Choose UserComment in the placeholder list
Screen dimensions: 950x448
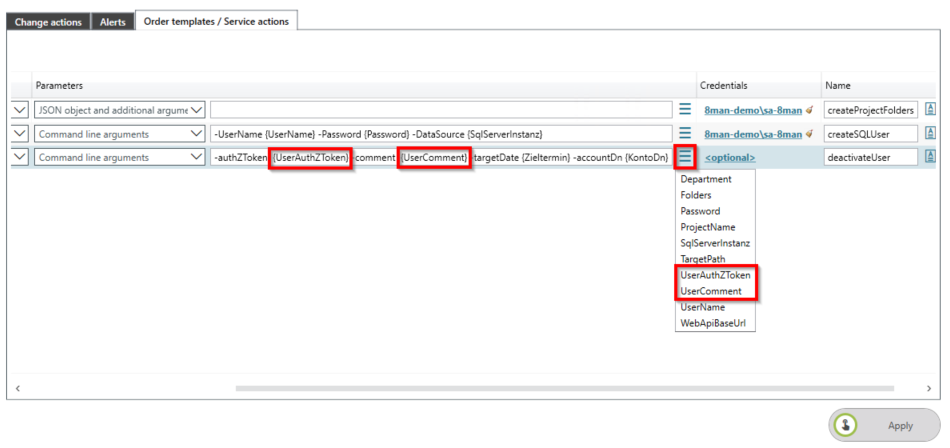(x=711, y=291)
